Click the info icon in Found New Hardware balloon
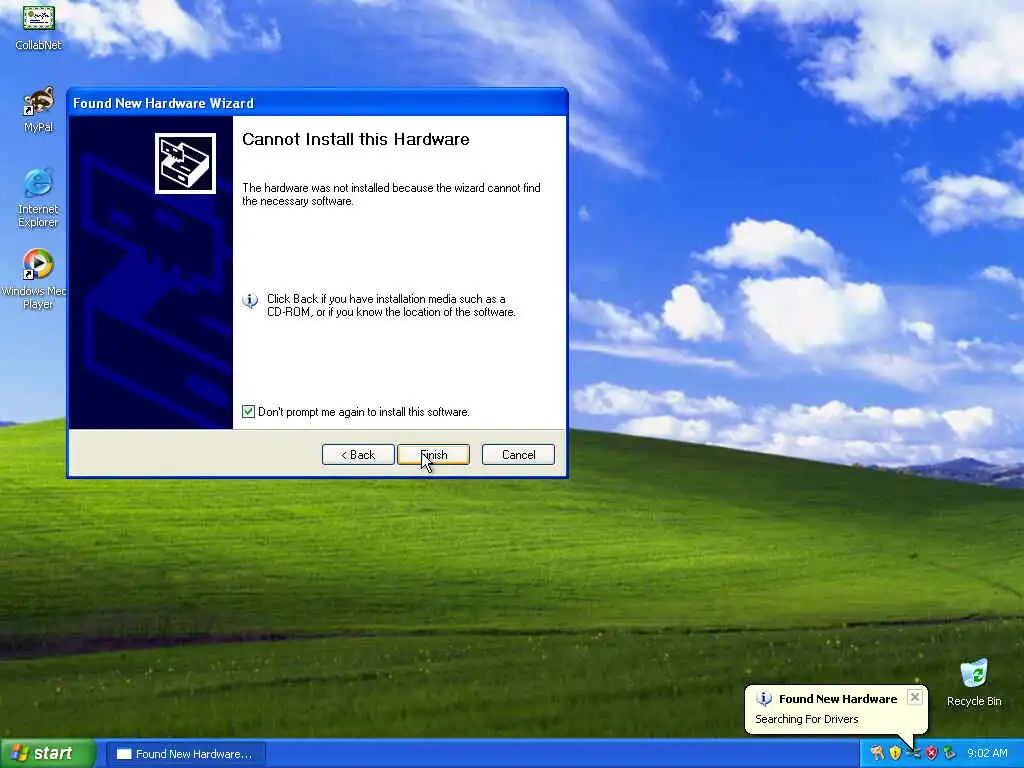The height and width of the screenshot is (768, 1024). click(x=763, y=699)
